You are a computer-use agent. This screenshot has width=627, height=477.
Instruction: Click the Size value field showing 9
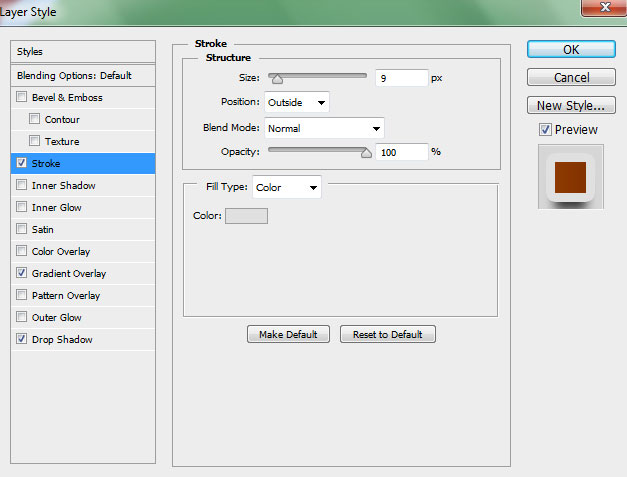click(401, 78)
